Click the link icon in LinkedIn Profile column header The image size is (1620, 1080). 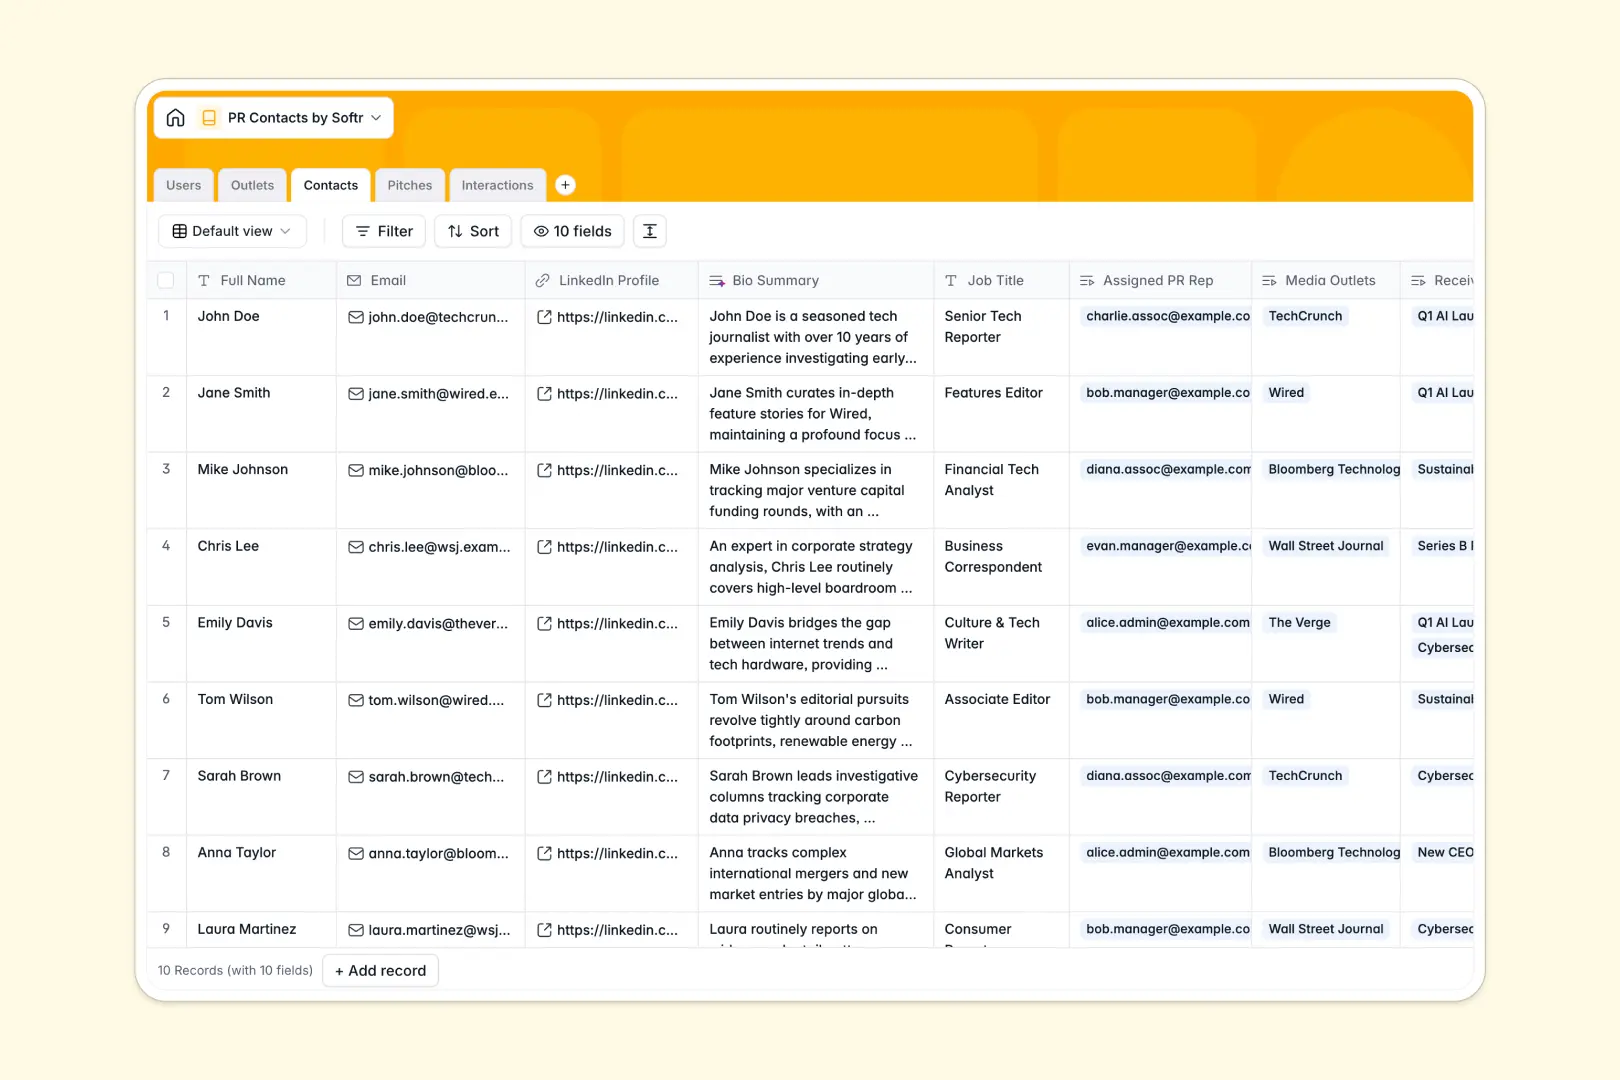click(x=543, y=280)
